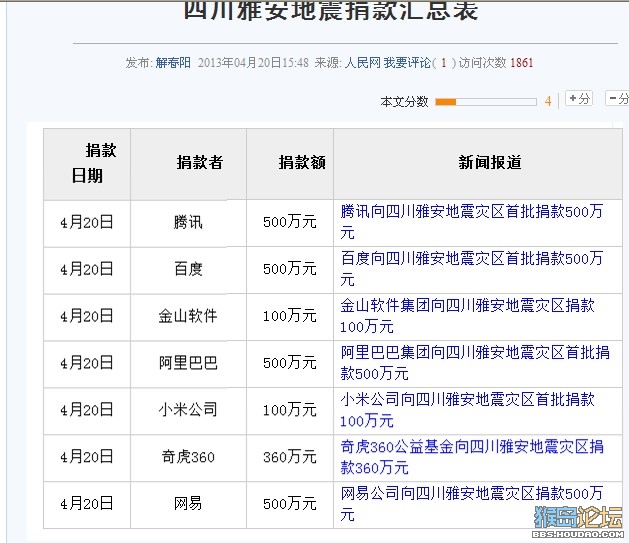Select the visit count 1861
Screen dimensions: 629x543
click(521, 63)
